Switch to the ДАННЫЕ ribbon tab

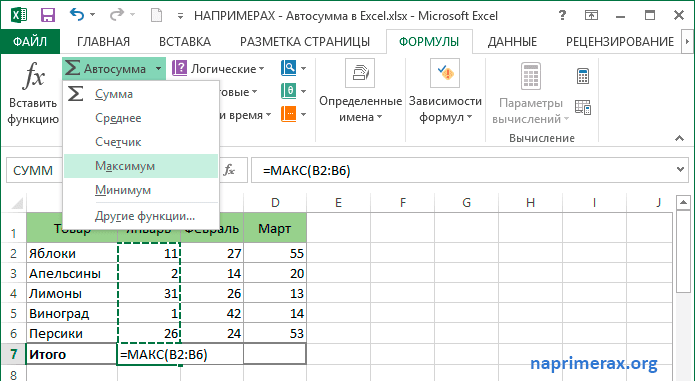(x=512, y=42)
